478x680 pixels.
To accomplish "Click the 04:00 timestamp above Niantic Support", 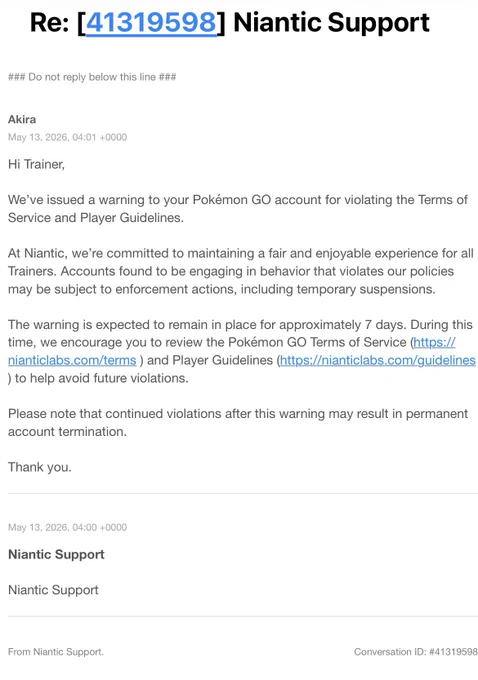I will point(67,527).
